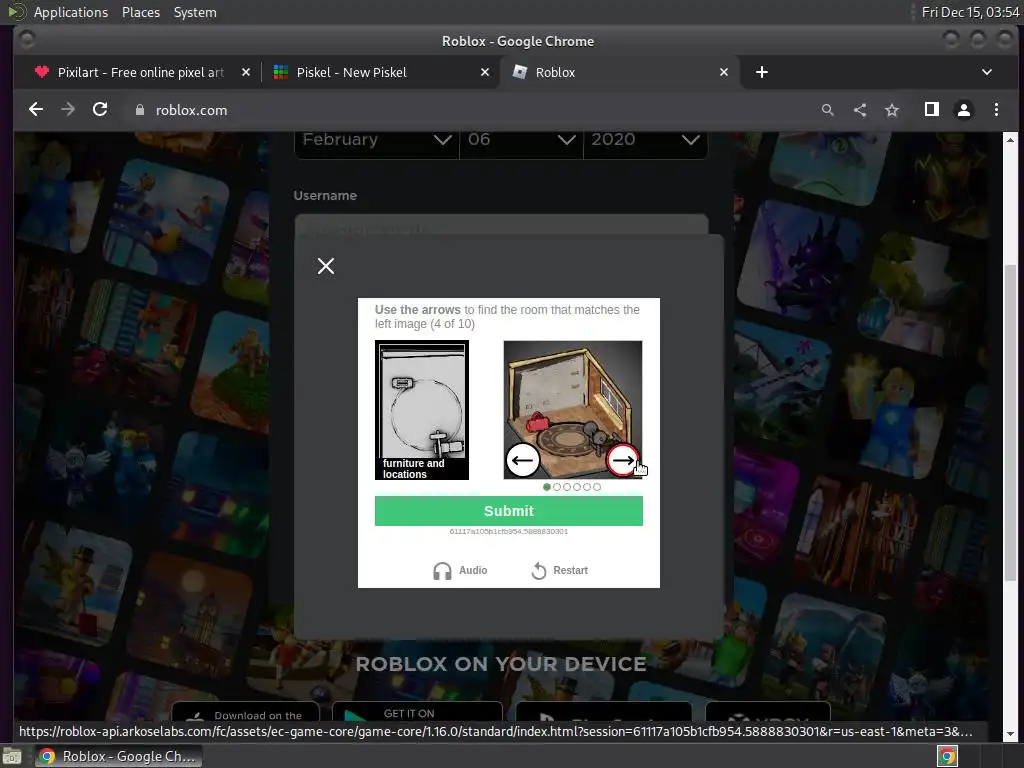
Task: Open the Chrome profile icon
Action: [x=964, y=110]
